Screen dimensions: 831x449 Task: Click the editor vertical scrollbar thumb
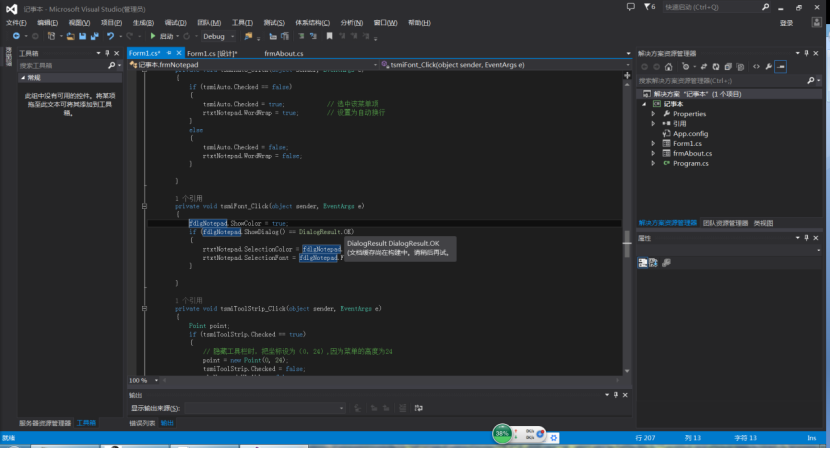[627, 244]
